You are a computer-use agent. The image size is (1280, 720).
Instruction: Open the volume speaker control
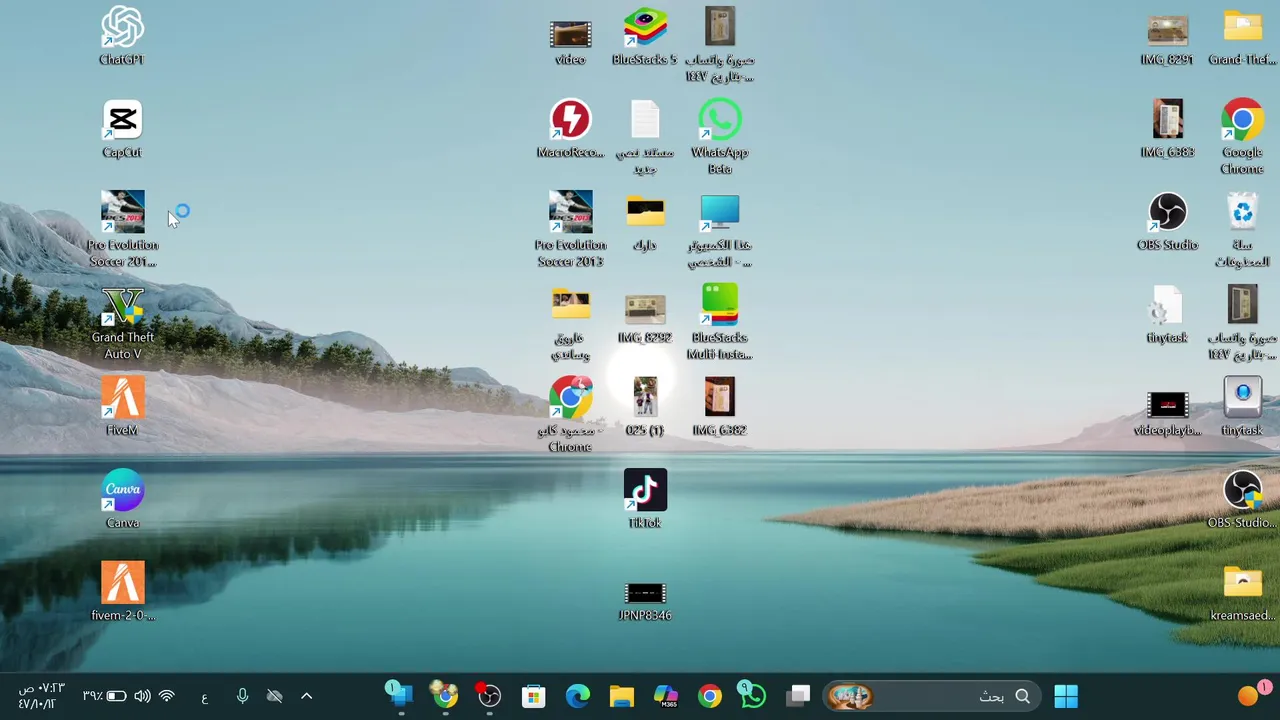point(142,696)
